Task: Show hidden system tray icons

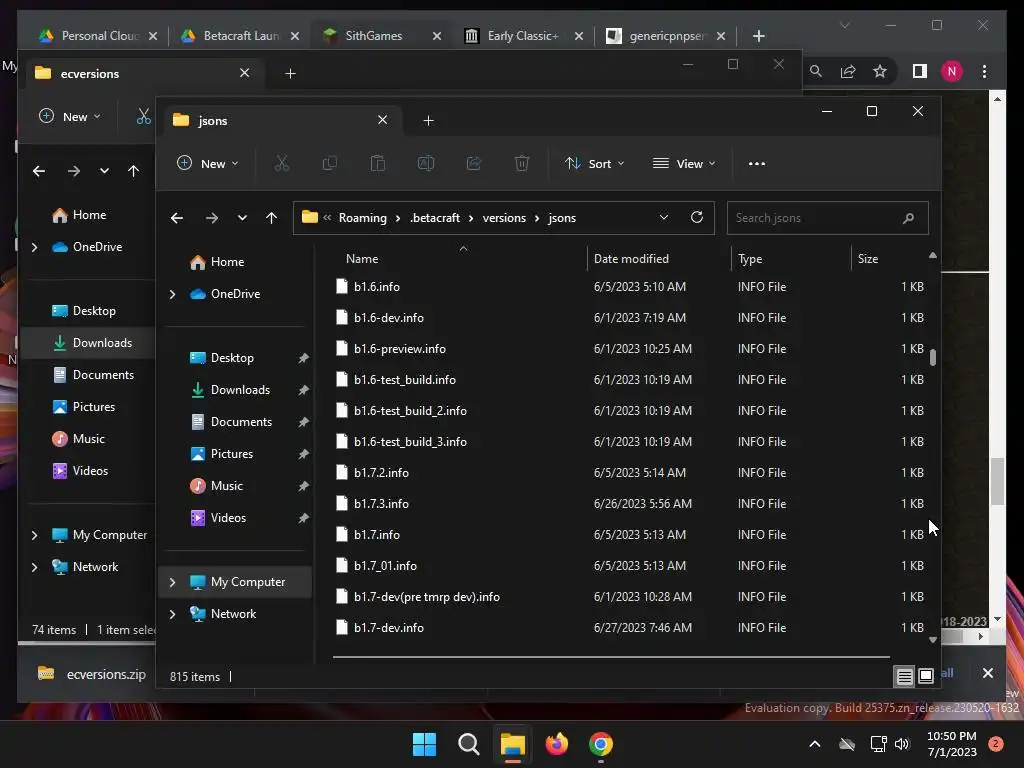Action: [815, 744]
